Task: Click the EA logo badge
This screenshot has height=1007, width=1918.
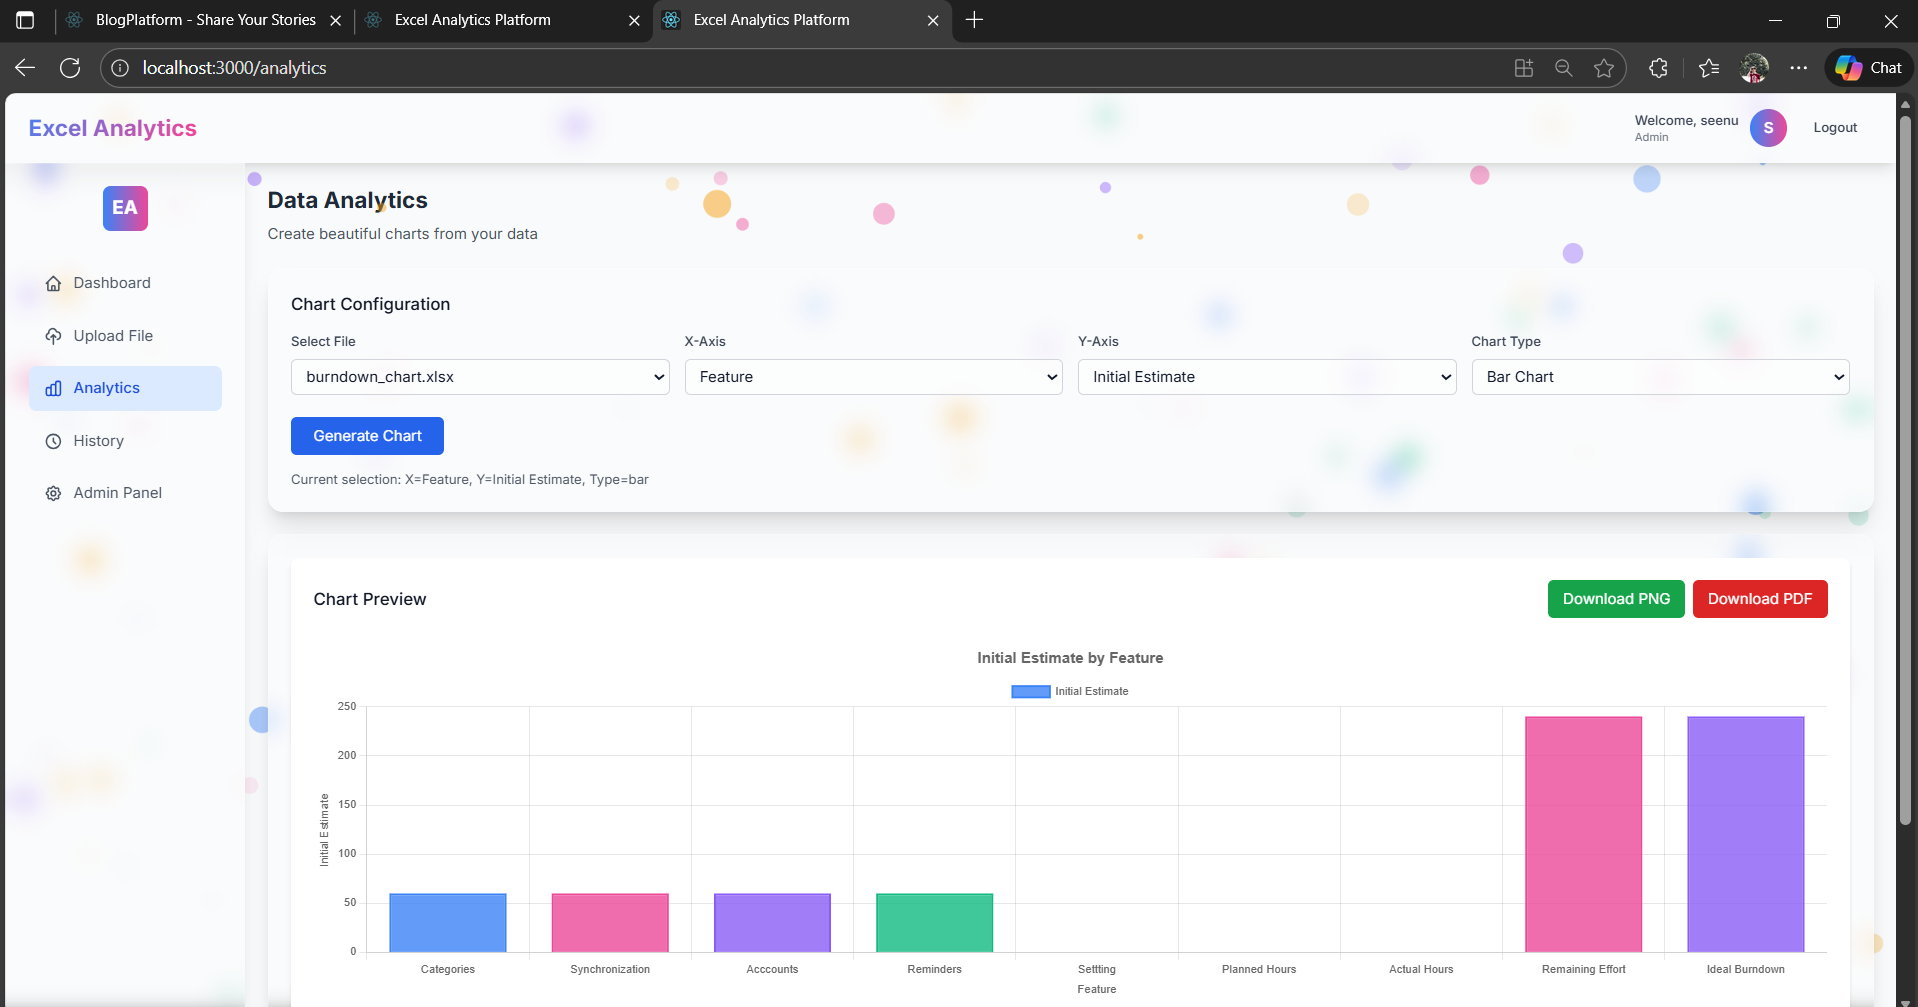Action: pyautogui.click(x=125, y=208)
